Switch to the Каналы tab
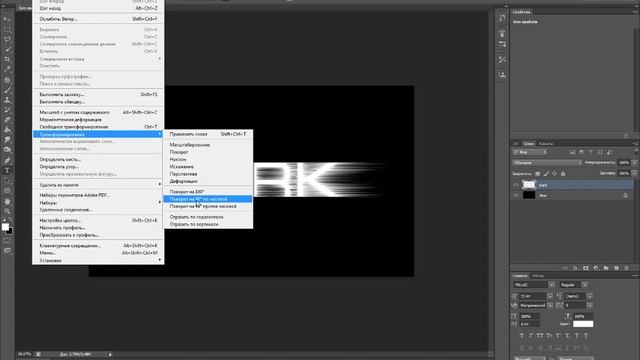 (x=546, y=144)
